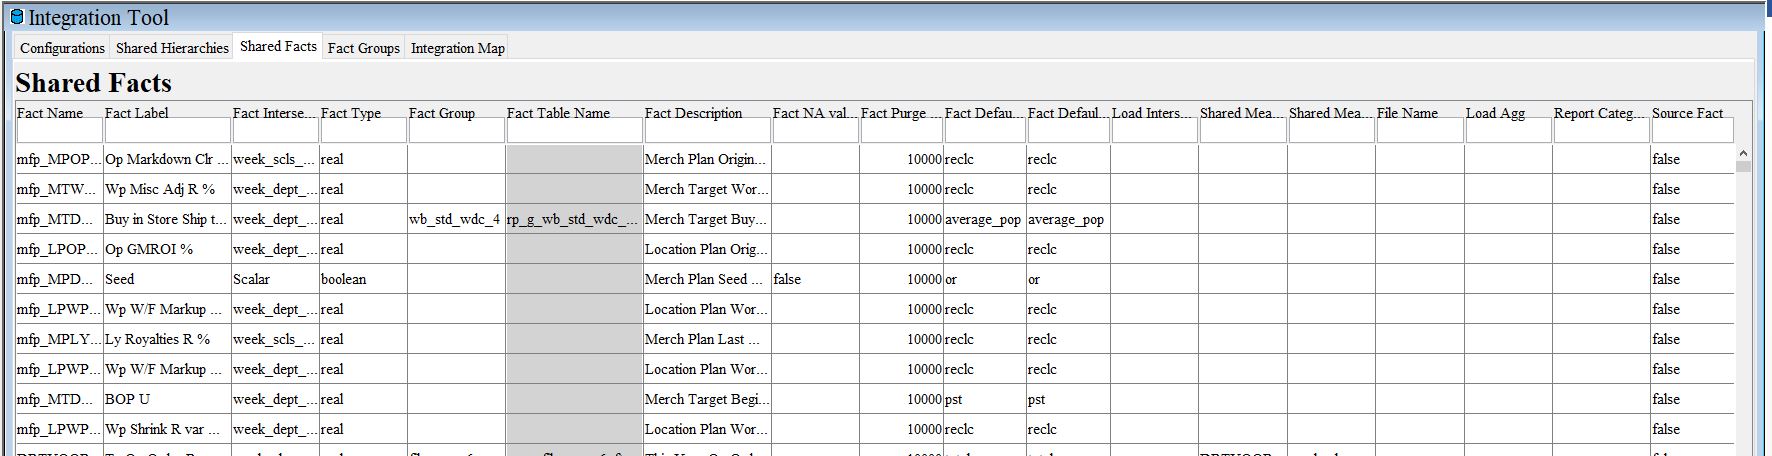The width and height of the screenshot is (1772, 456).
Task: Click the Load Agg filter field
Action: pyautogui.click(x=1509, y=131)
